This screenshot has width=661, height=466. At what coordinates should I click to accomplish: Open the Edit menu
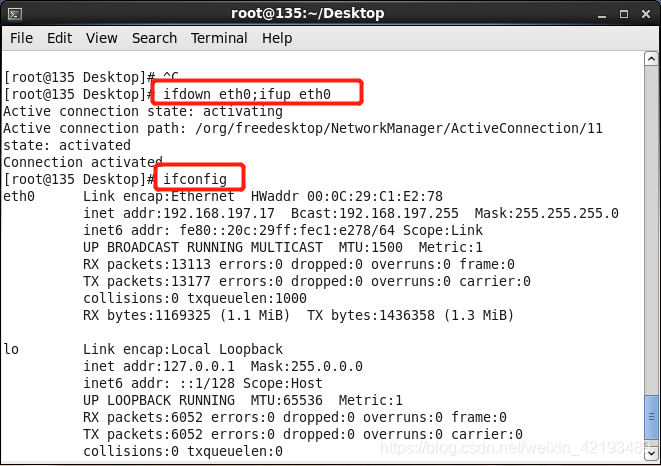coord(59,38)
